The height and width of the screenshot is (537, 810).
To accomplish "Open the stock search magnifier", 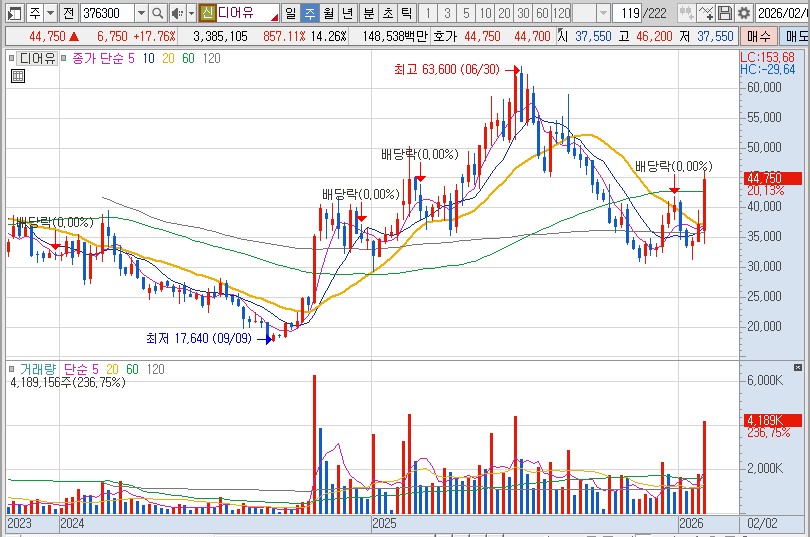I will [158, 13].
